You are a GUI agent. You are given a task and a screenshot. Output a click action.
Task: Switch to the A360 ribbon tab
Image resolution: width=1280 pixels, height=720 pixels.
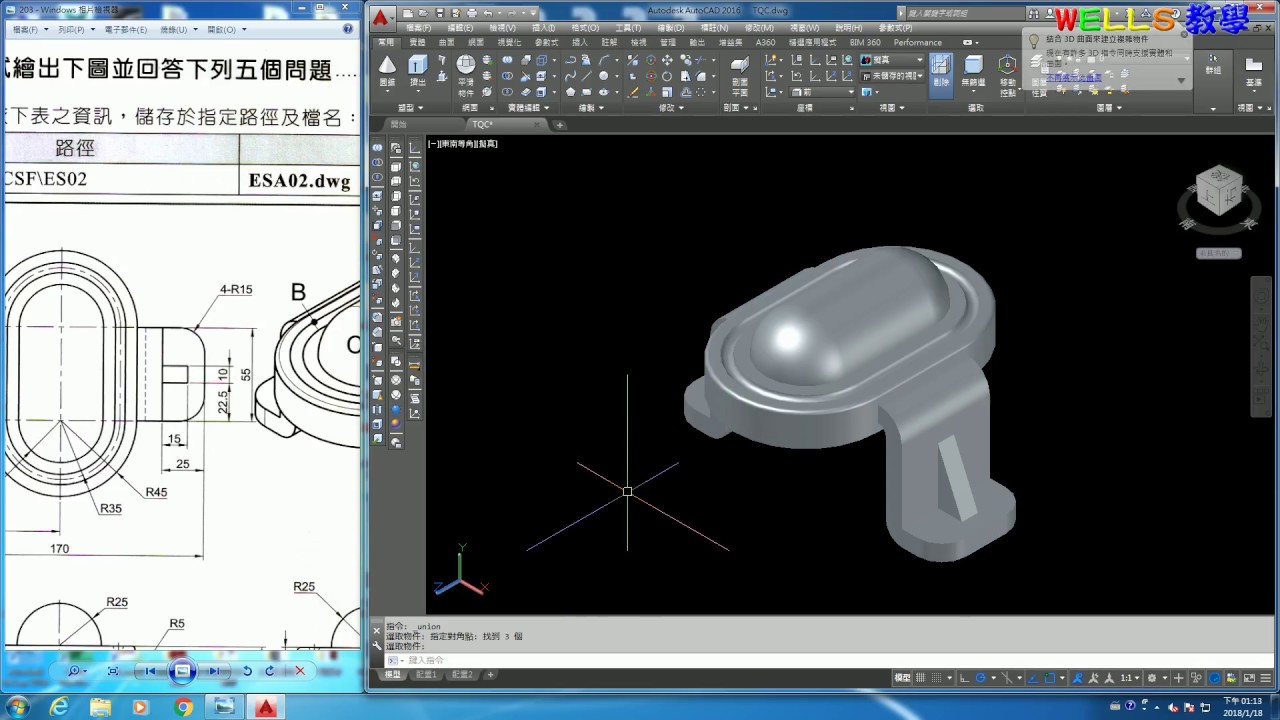tap(765, 43)
